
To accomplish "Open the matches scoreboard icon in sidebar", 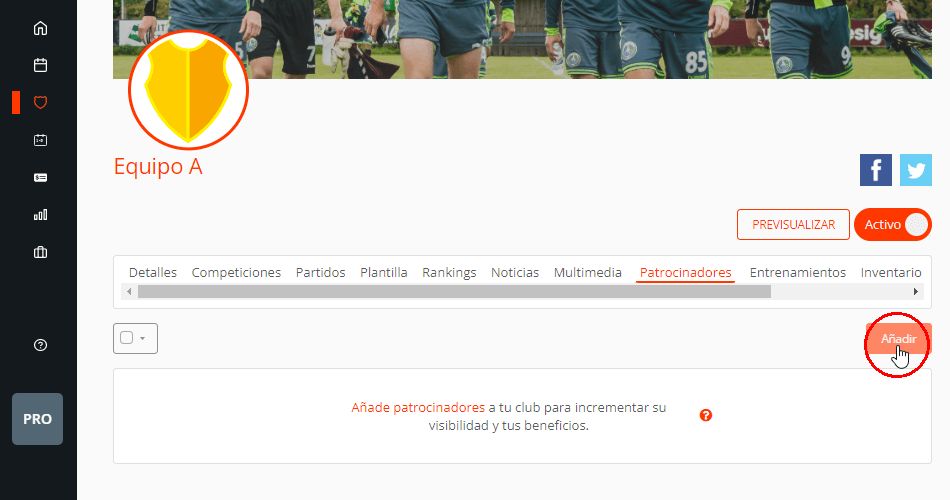I will point(40,140).
